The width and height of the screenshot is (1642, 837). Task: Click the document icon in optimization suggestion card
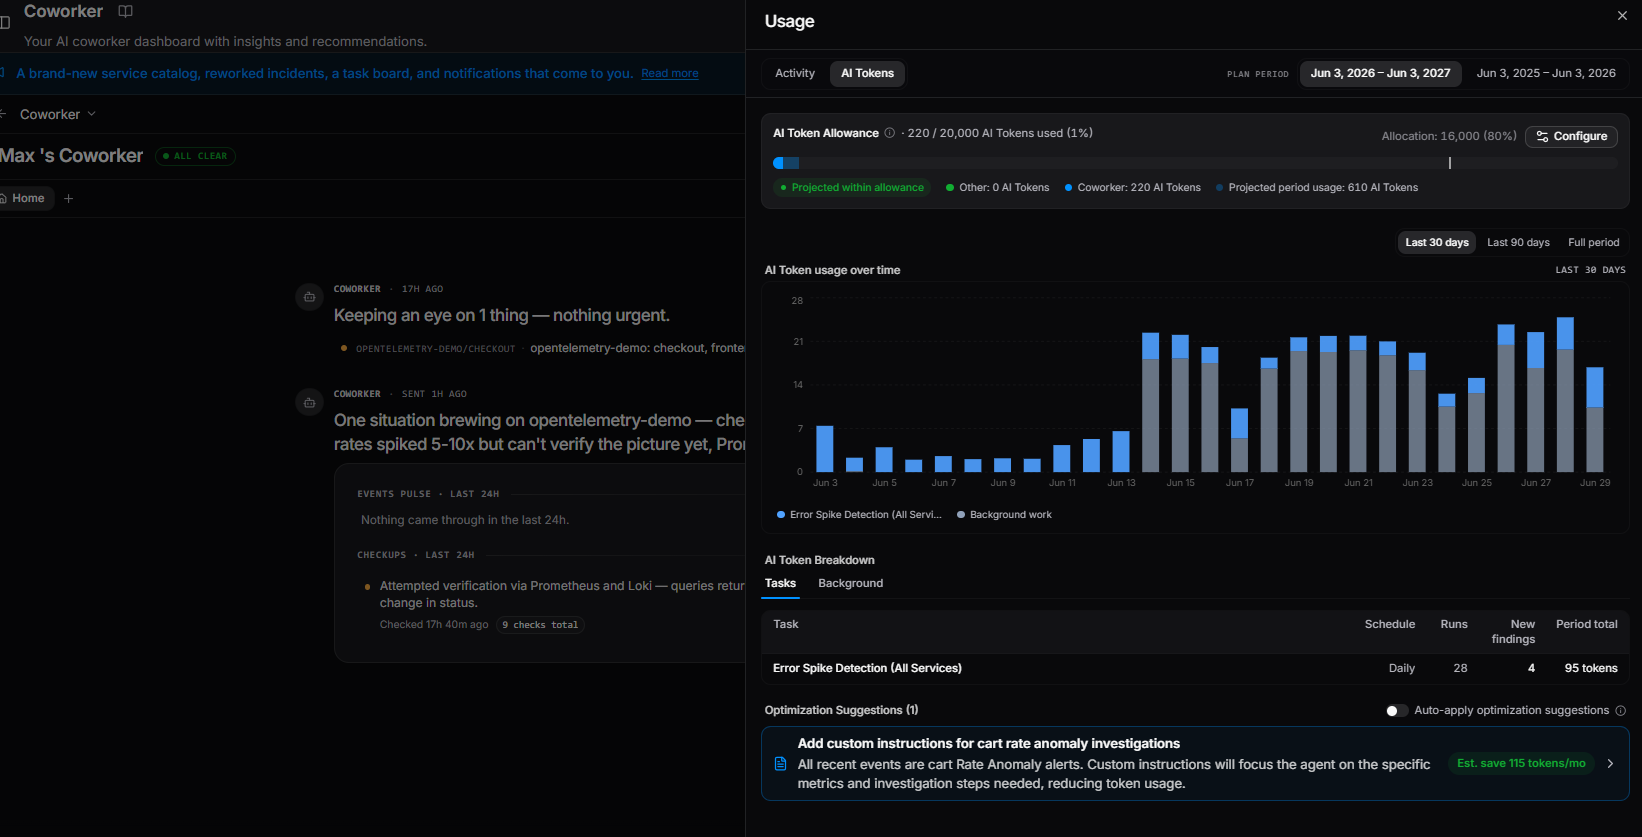781,764
